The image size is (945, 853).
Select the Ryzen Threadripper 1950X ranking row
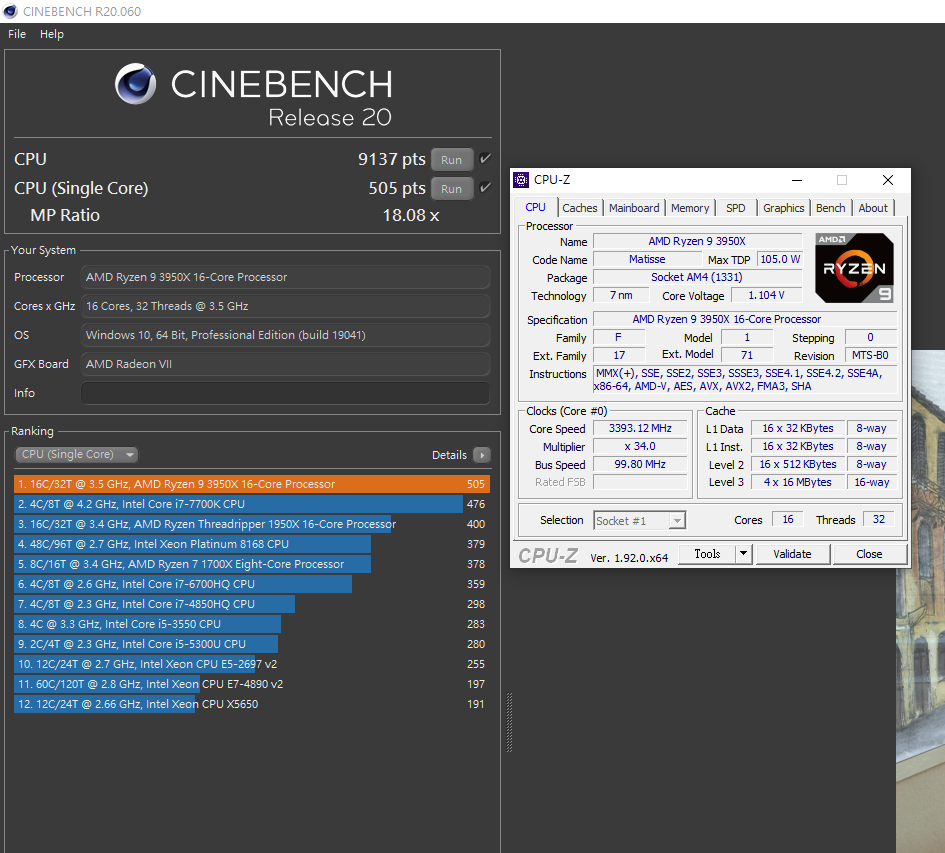[252, 524]
